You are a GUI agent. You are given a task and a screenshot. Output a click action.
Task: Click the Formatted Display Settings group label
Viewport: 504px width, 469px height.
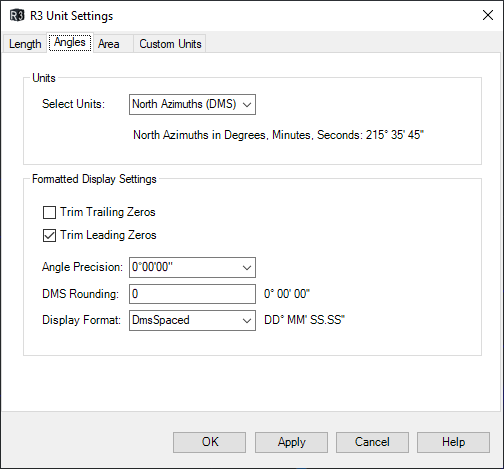[94, 179]
